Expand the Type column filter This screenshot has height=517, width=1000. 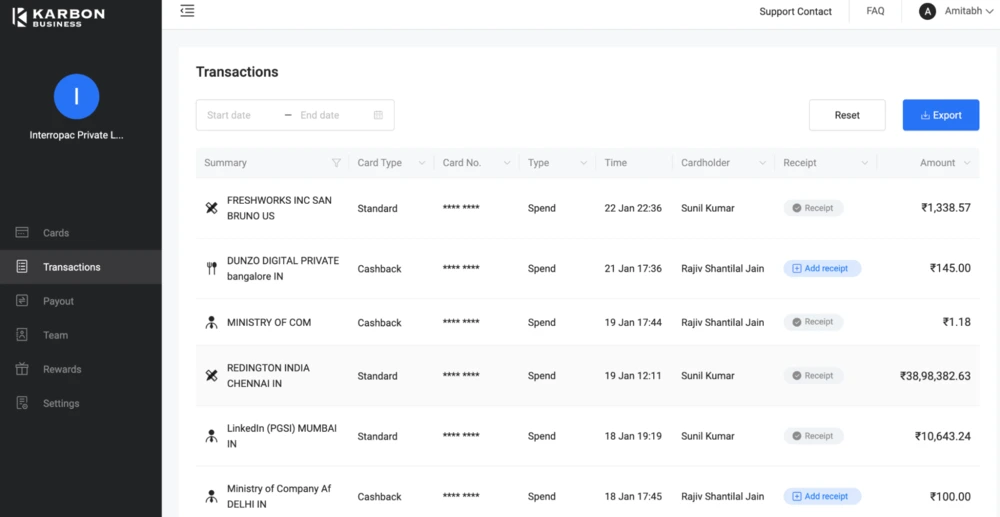tap(584, 163)
